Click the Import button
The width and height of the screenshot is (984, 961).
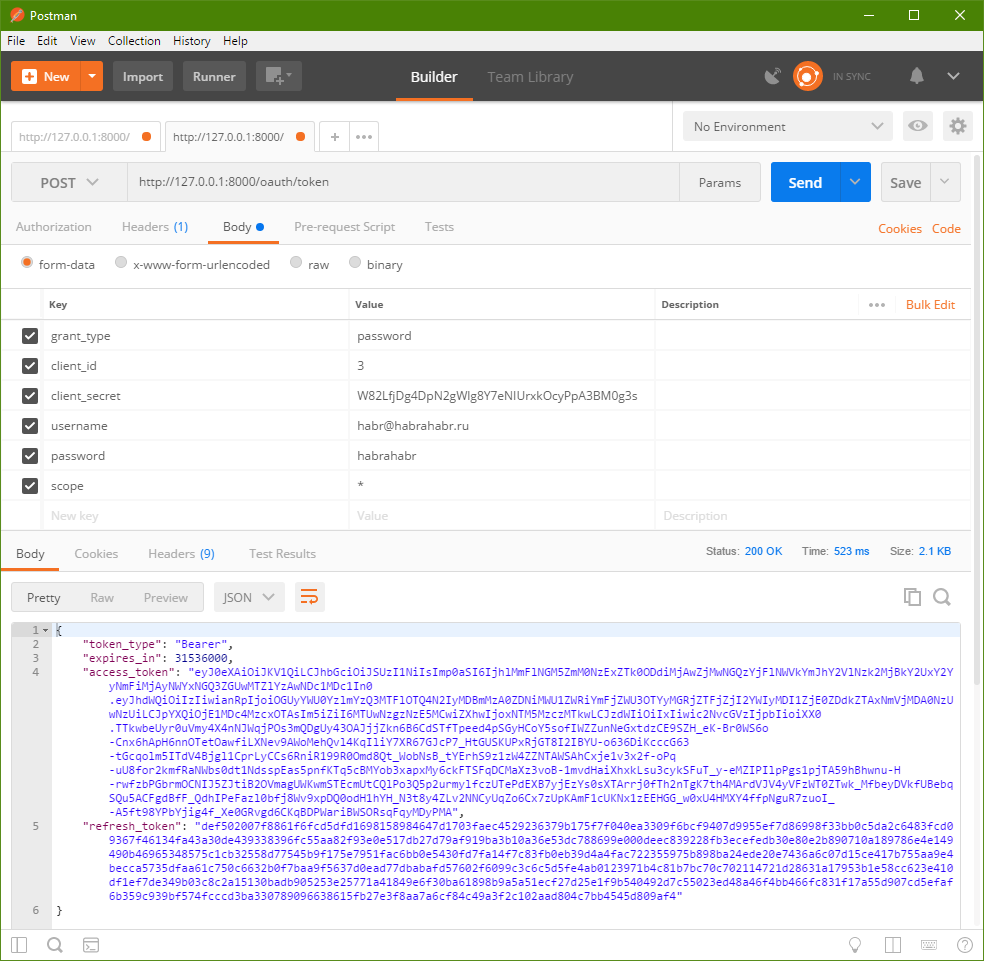(x=142, y=77)
